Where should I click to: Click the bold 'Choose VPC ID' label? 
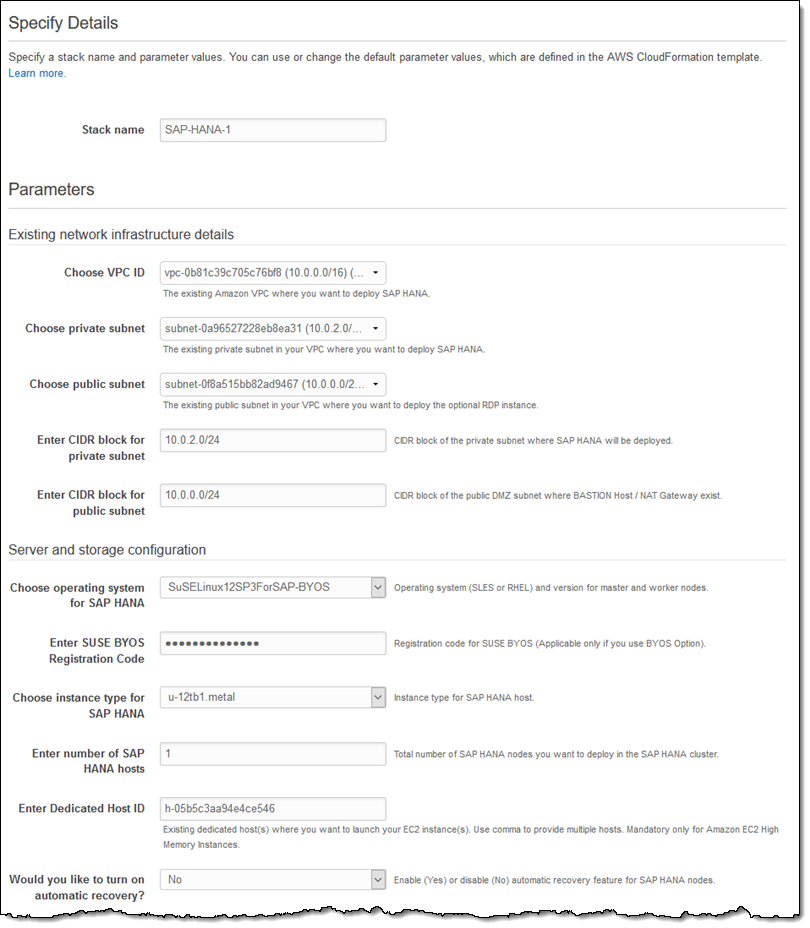(104, 272)
